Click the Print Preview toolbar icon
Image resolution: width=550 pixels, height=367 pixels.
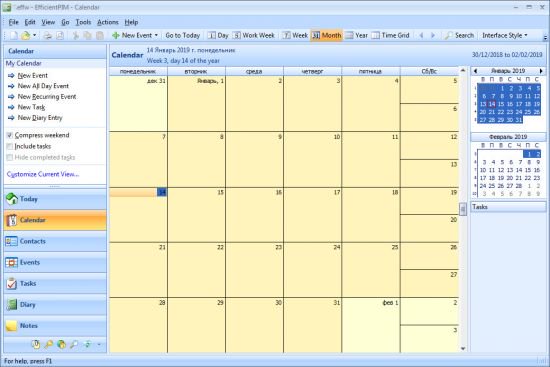(x=60, y=35)
